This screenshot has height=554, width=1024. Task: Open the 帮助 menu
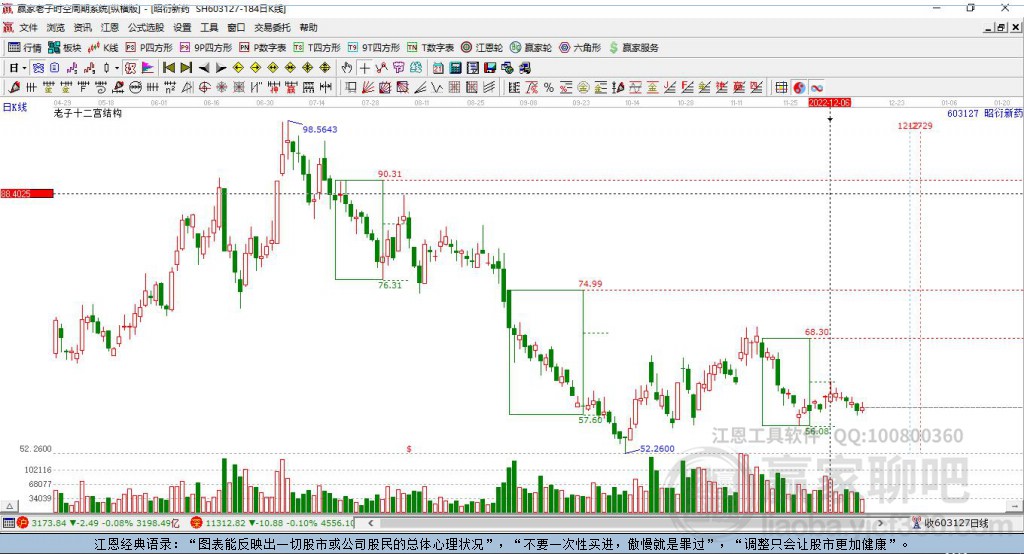click(x=308, y=27)
